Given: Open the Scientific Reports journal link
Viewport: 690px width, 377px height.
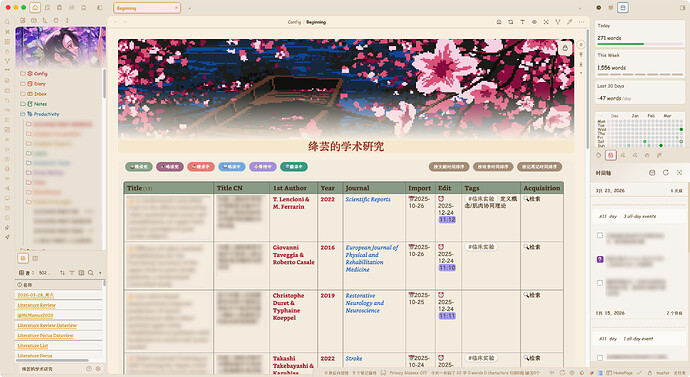Looking at the screenshot, I should tap(368, 199).
